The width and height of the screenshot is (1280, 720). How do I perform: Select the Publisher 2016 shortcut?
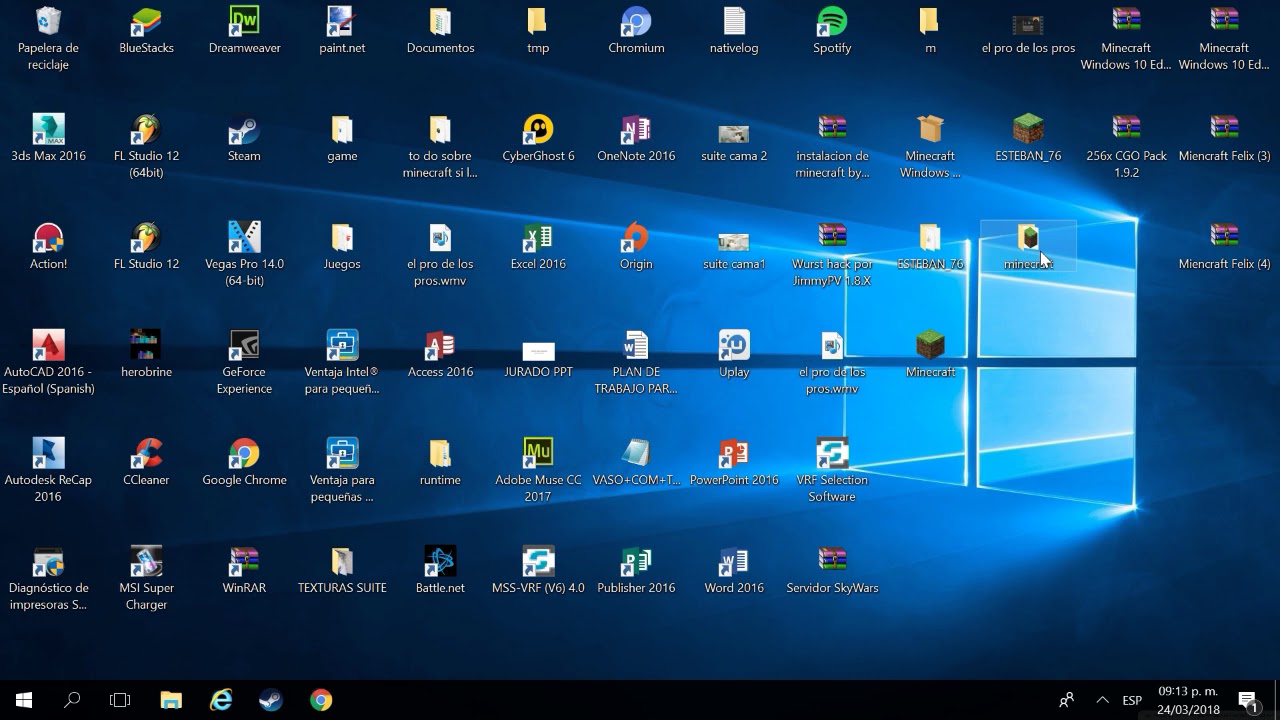636,570
